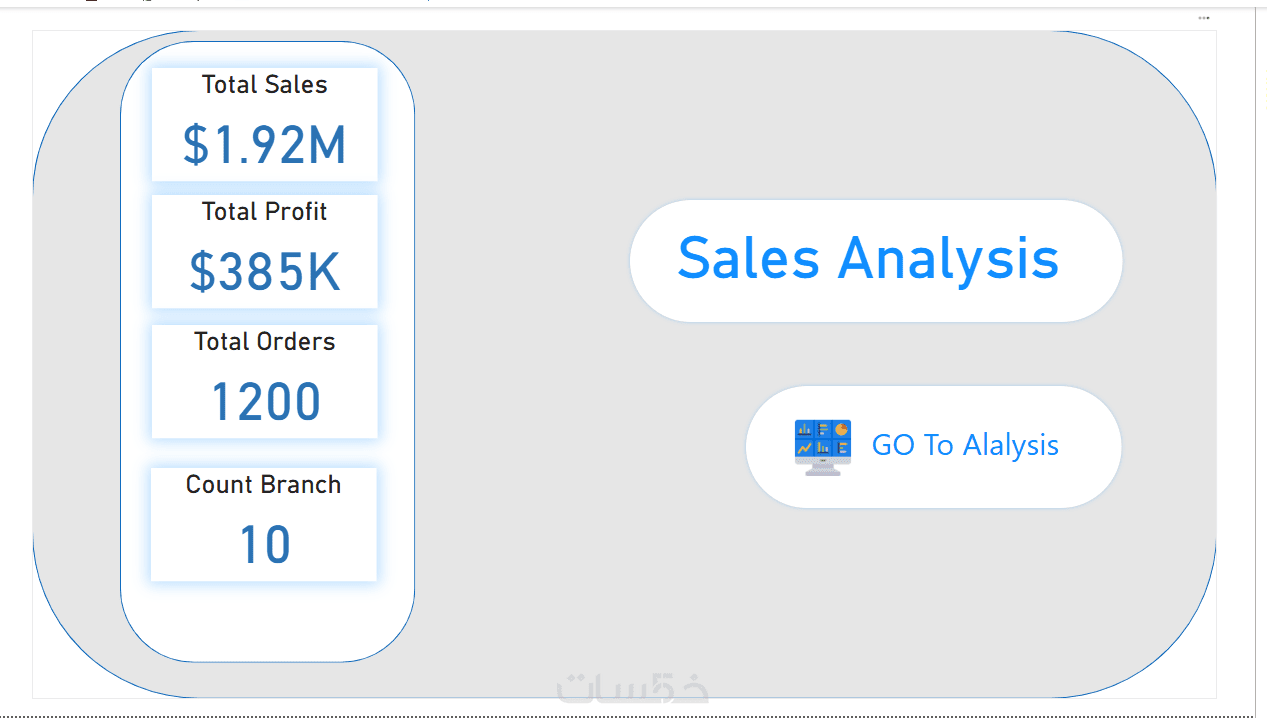Click gray background below the GO To Alalysis button
Image resolution: width=1267 pixels, height=718 pixels.
930,600
